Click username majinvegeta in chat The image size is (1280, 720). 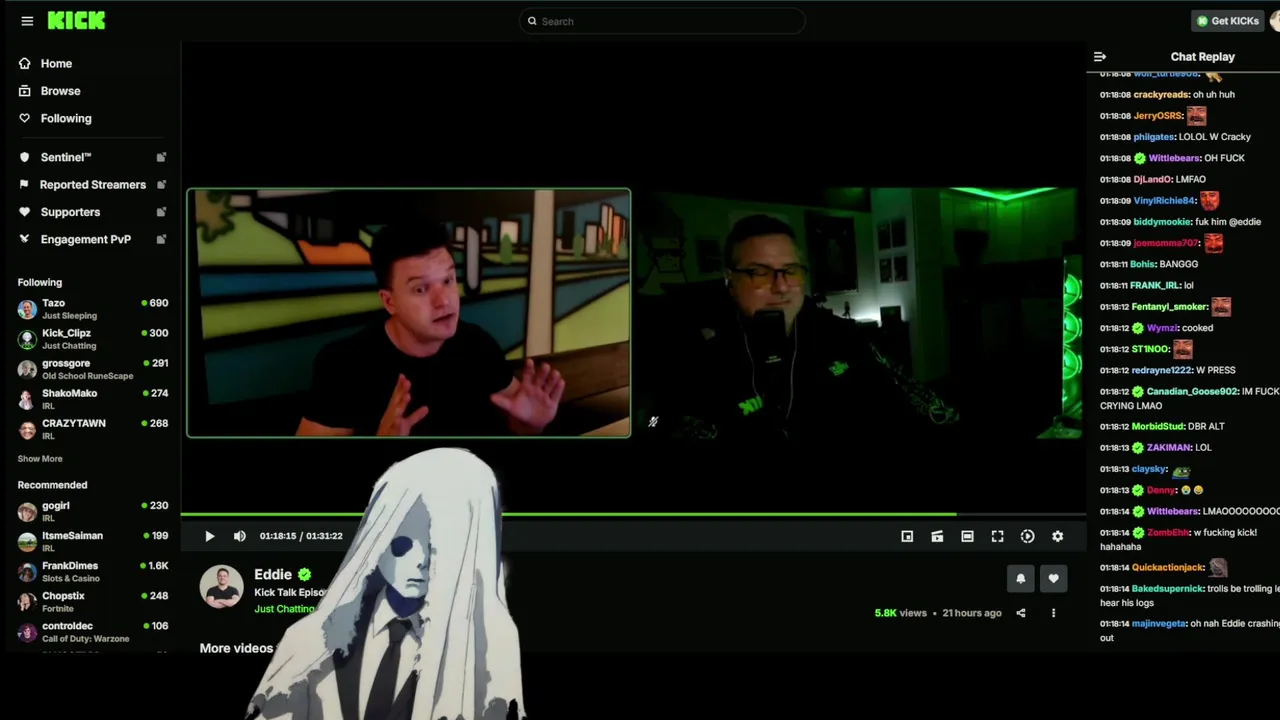click(x=1158, y=624)
